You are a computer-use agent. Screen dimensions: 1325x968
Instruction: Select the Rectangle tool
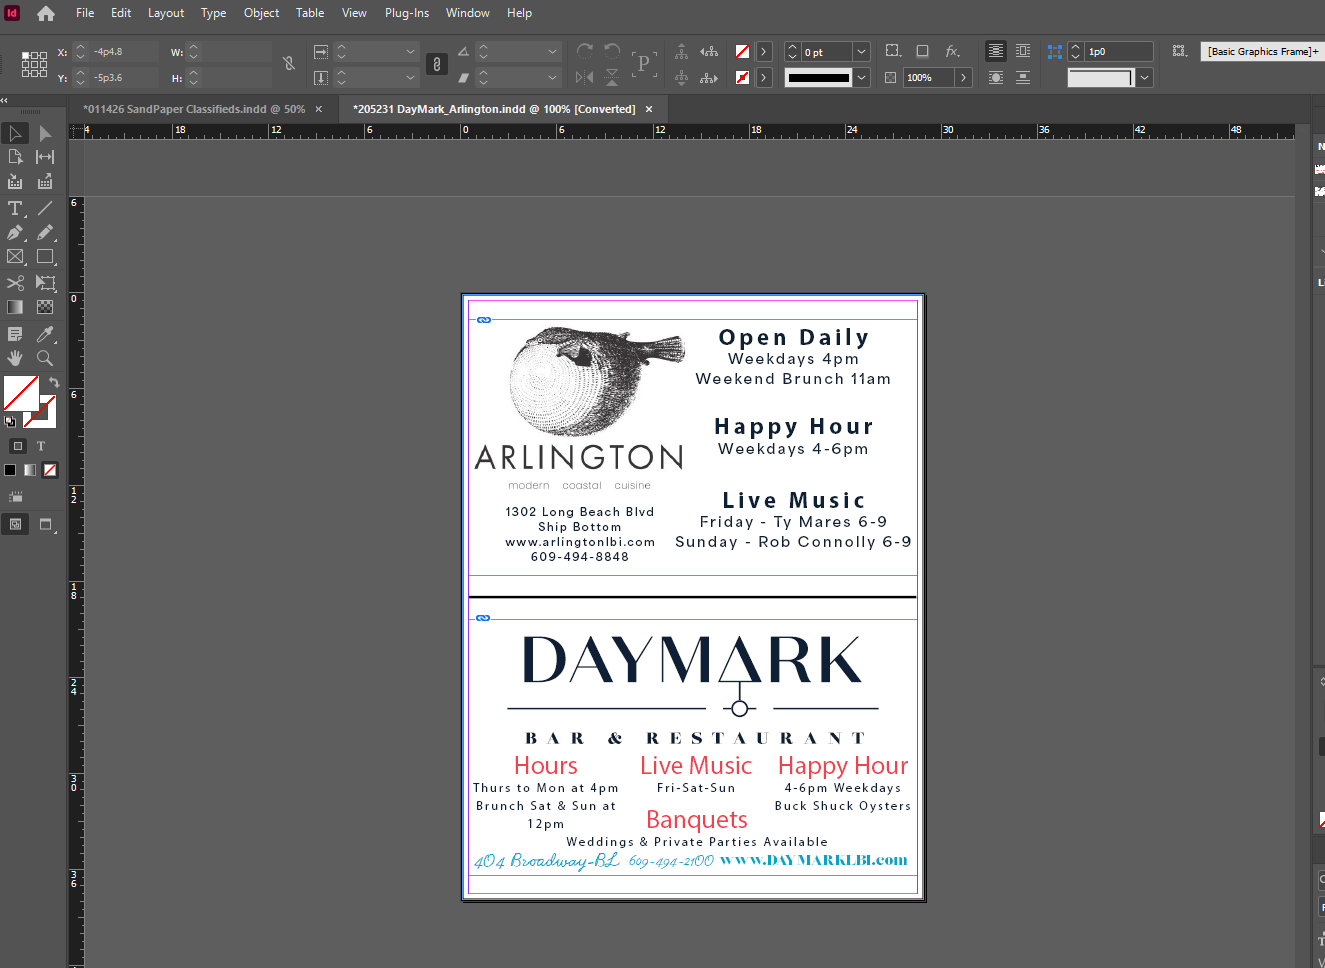(45, 257)
